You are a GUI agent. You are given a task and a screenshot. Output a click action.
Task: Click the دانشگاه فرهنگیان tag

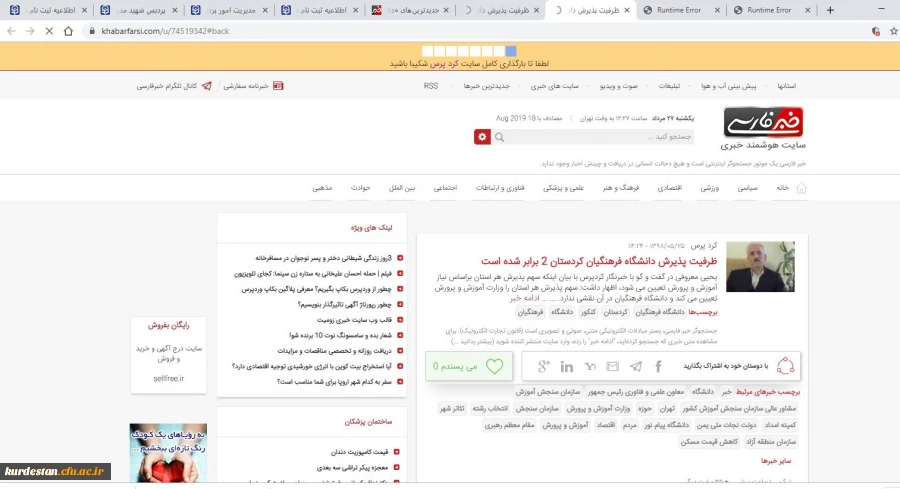660,312
